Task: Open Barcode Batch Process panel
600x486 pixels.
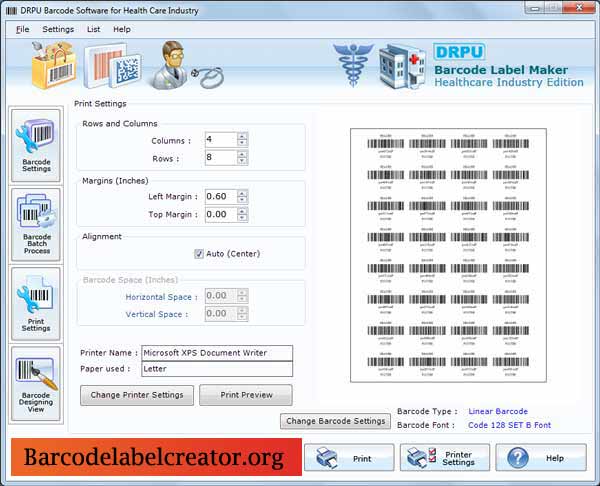Action: 36,225
